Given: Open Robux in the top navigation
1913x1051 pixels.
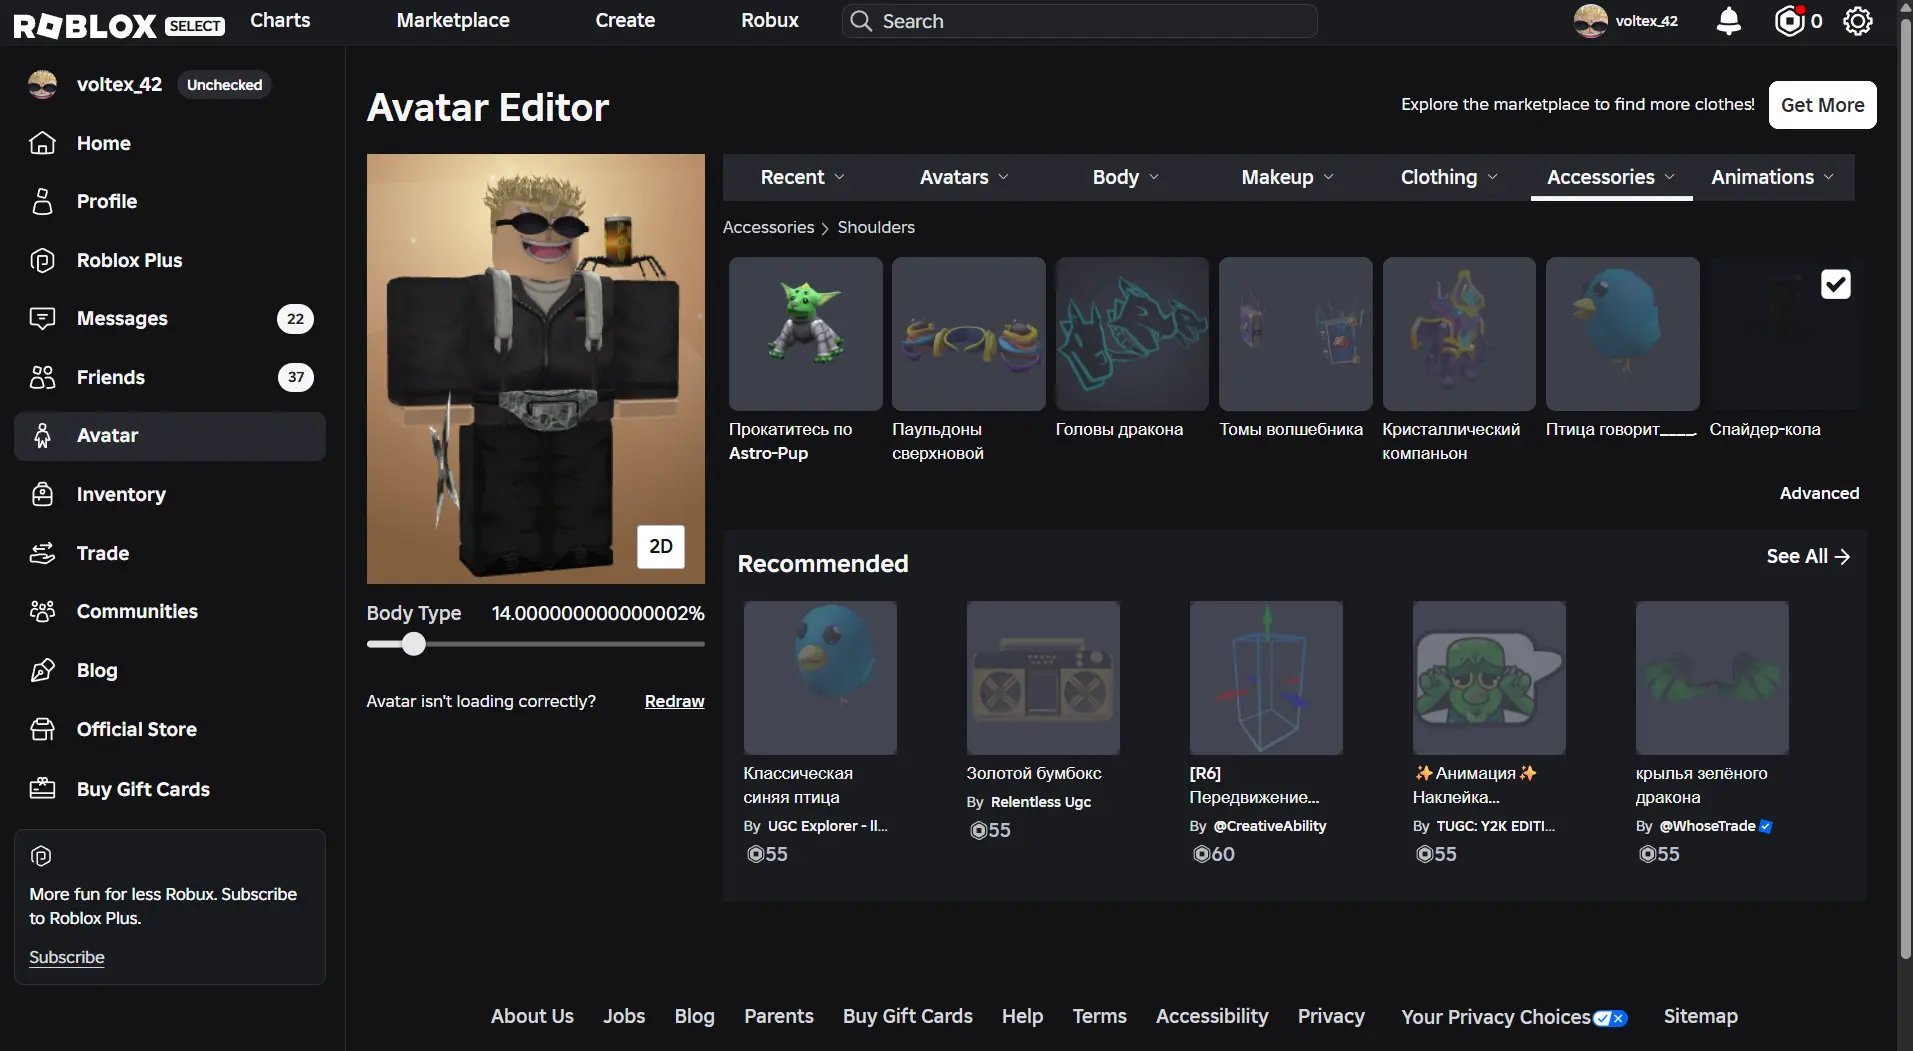Looking at the screenshot, I should click(x=770, y=20).
